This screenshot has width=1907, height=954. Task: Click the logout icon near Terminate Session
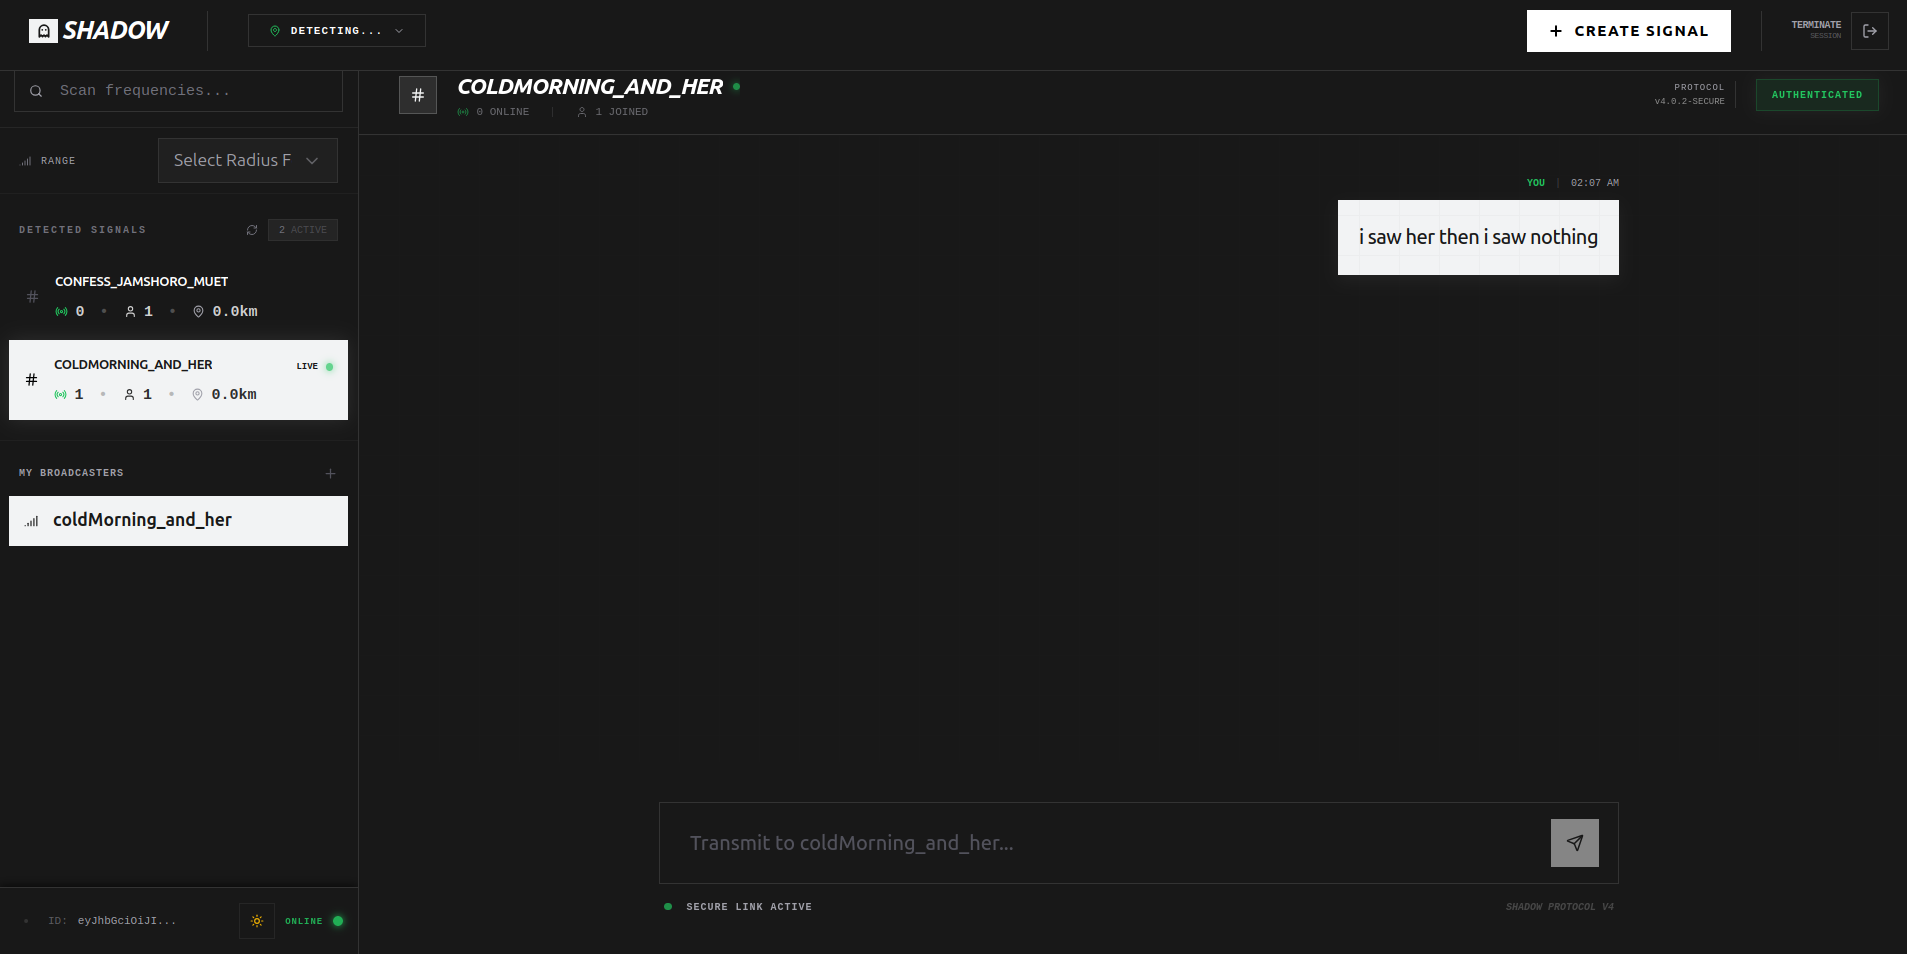click(1869, 30)
